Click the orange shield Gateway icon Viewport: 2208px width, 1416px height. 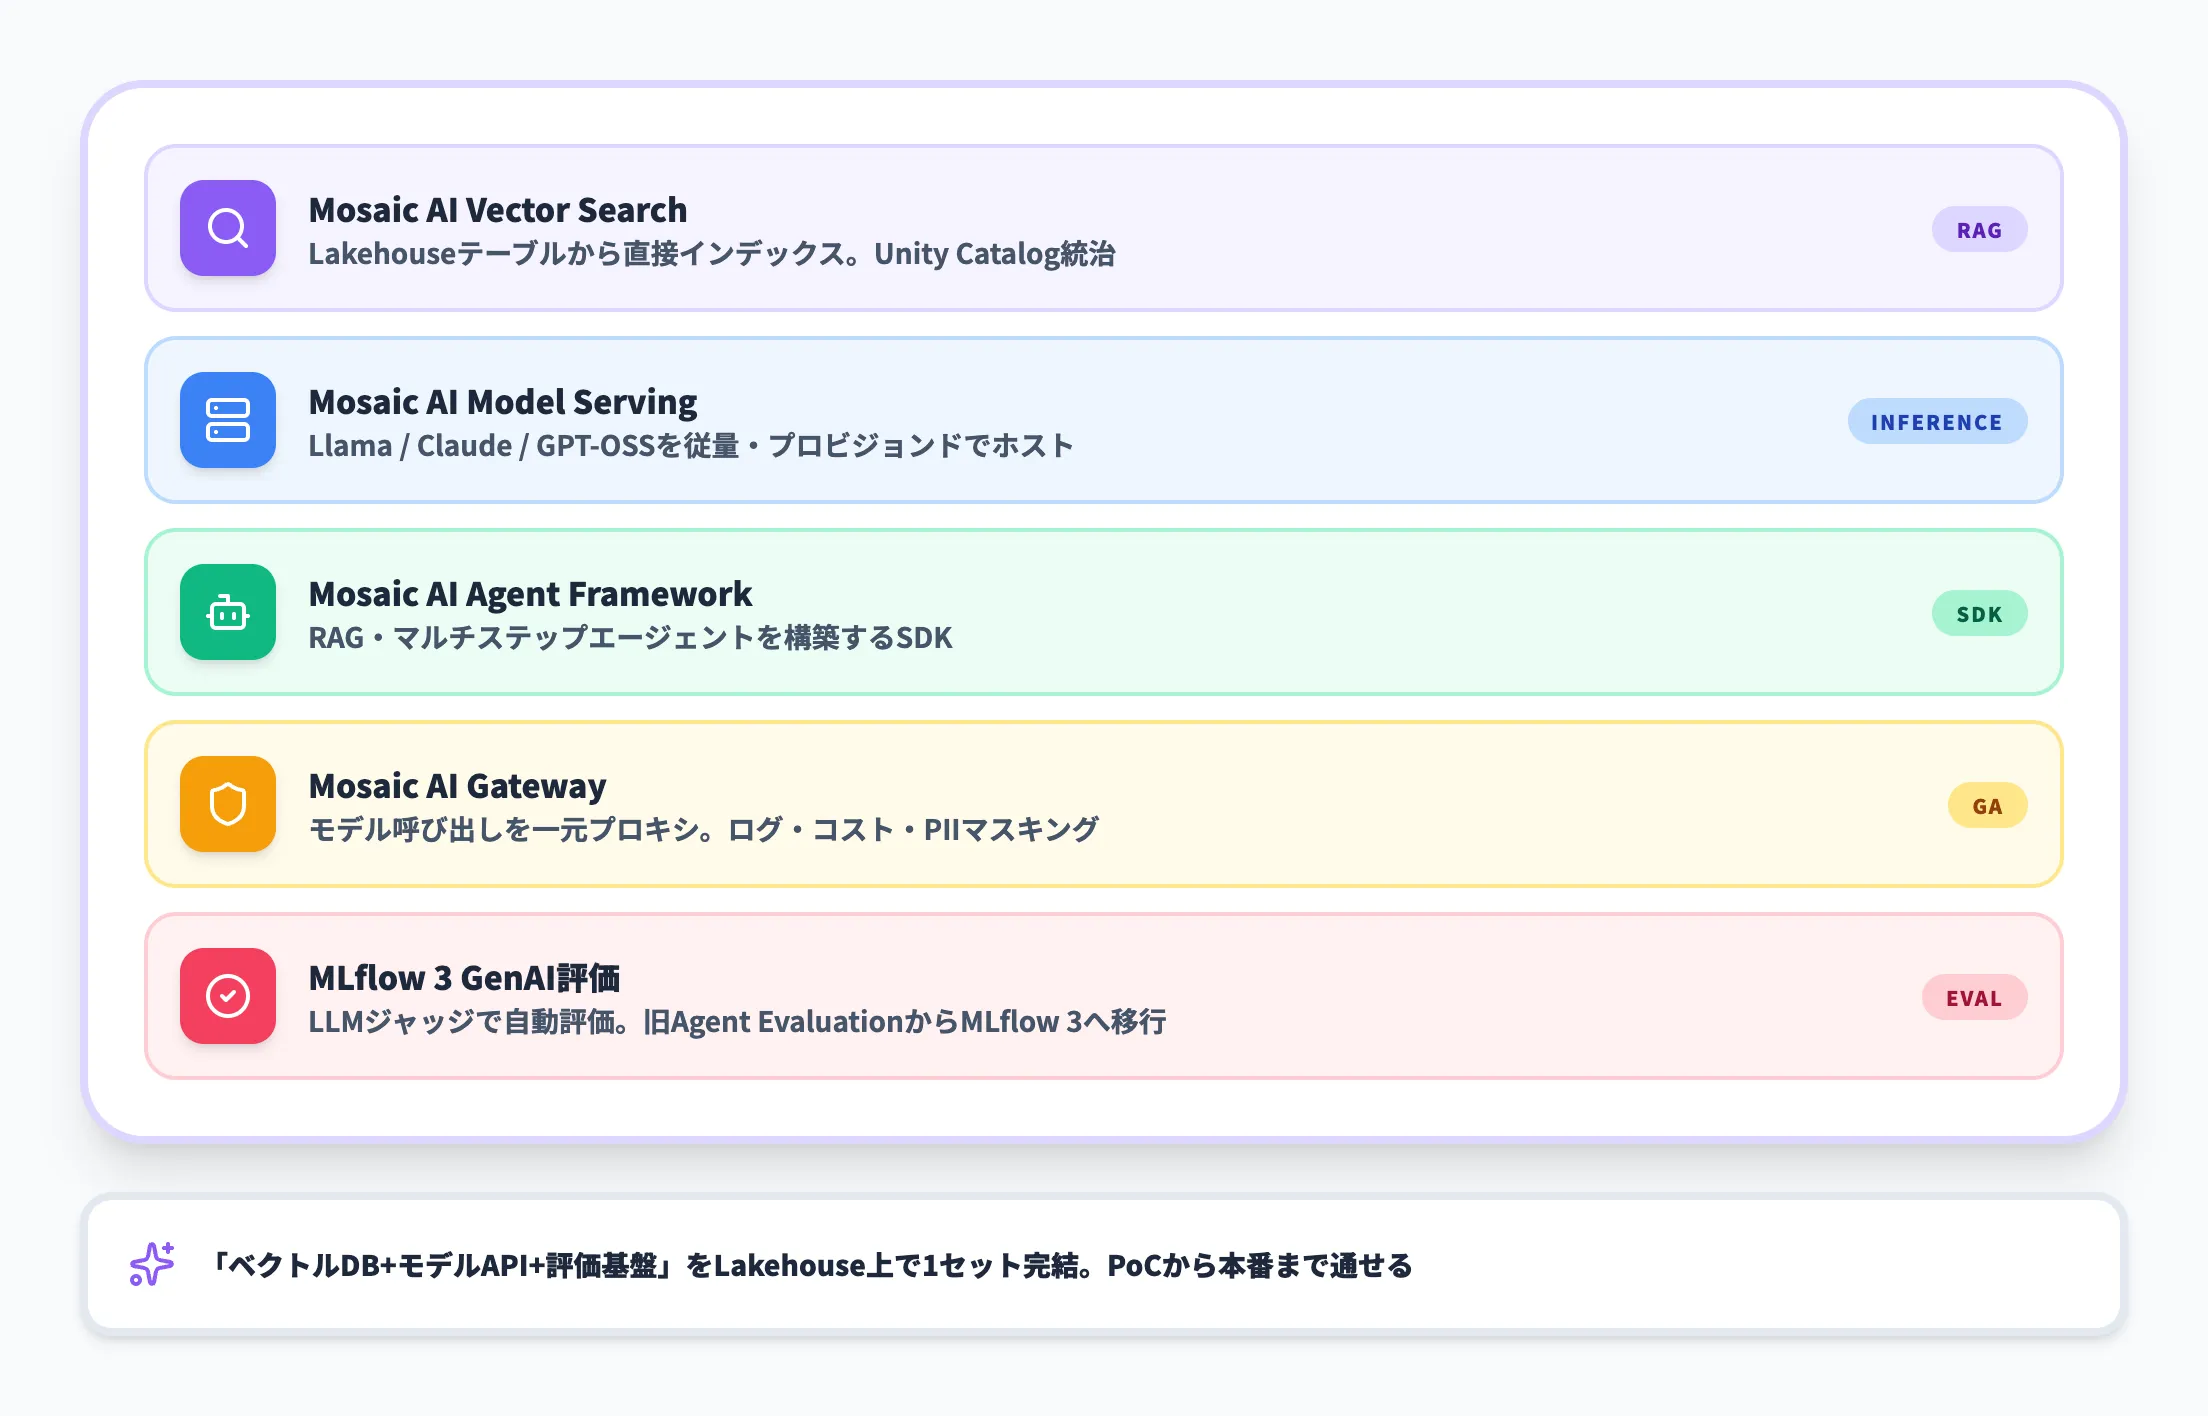click(x=228, y=804)
